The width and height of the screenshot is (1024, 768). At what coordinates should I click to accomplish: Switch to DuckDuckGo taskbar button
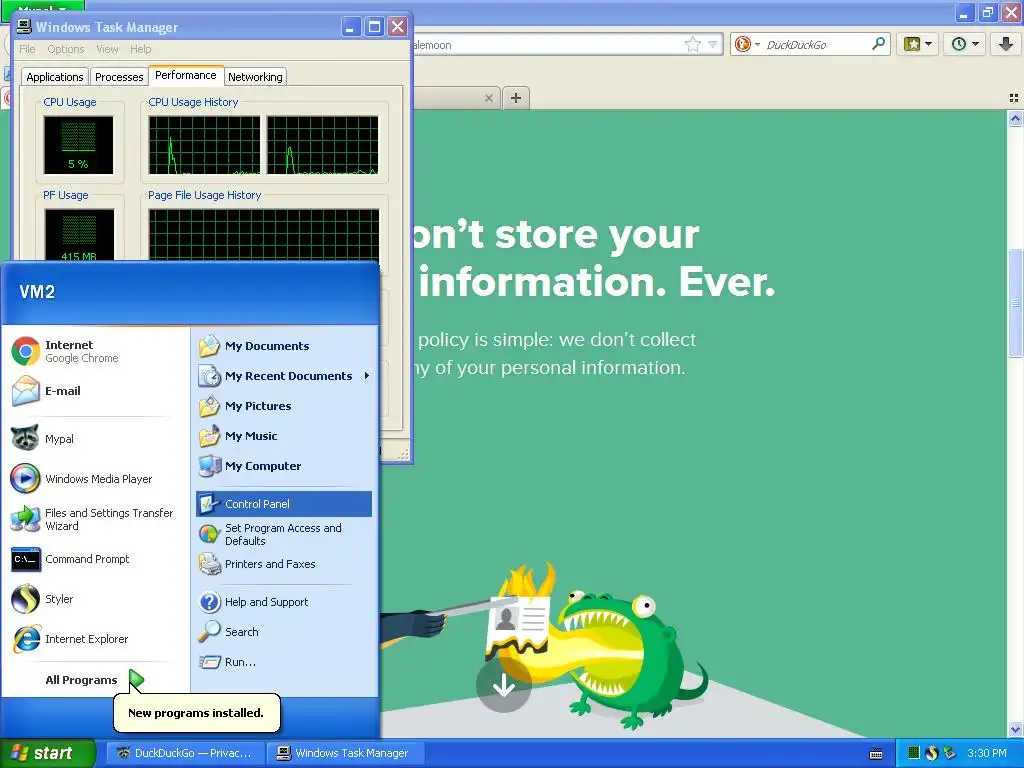(x=185, y=753)
